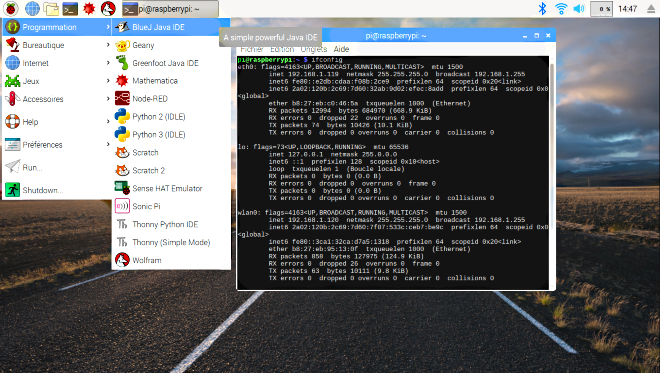The width and height of the screenshot is (660, 373).
Task: Click the eject icon in the tray
Action: click(651, 9)
